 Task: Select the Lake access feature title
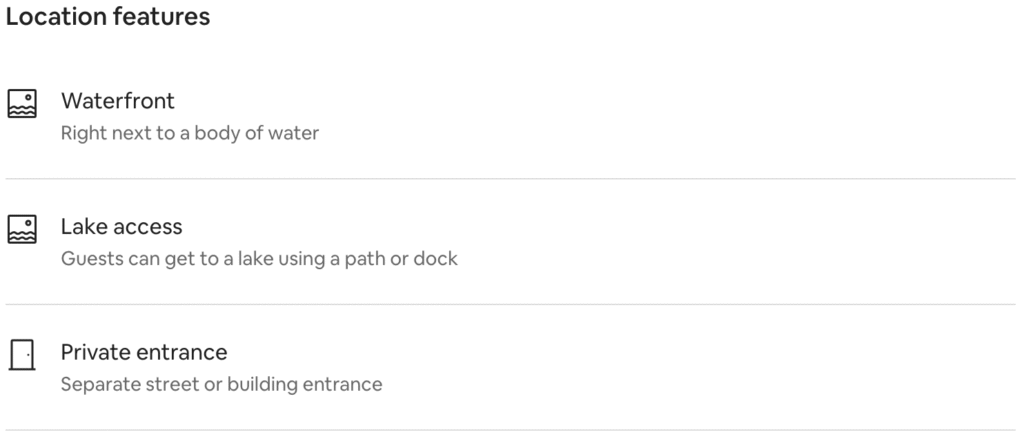pos(121,227)
